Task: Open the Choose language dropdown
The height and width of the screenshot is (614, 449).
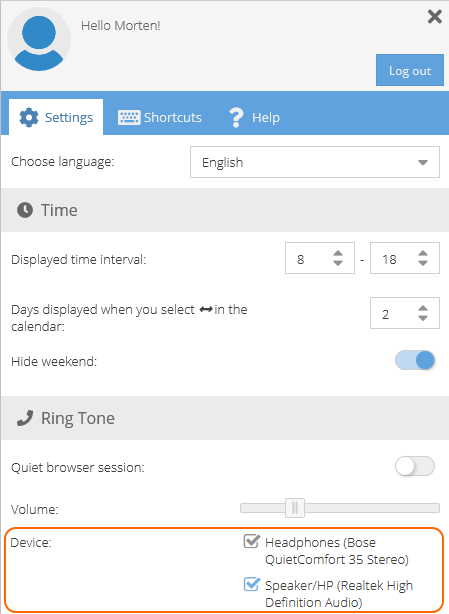Action: 315,162
